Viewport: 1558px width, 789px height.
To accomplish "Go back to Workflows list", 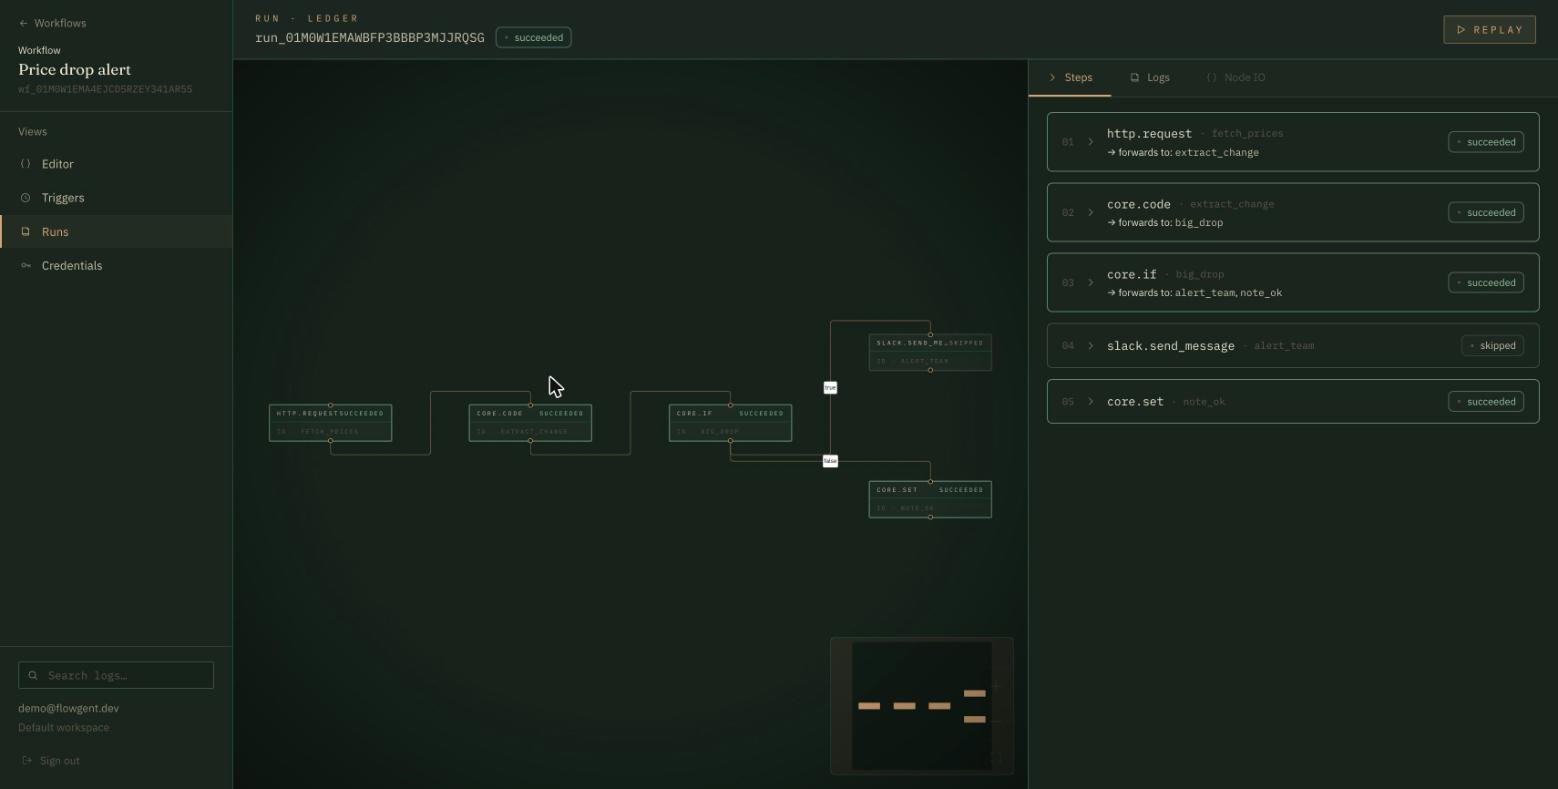I will [52, 23].
